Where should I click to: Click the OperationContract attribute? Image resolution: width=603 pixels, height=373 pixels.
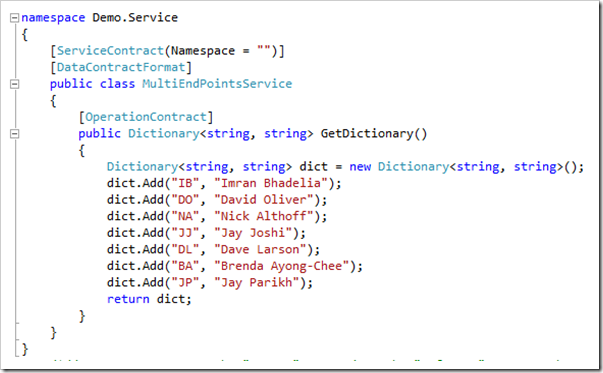(x=146, y=117)
